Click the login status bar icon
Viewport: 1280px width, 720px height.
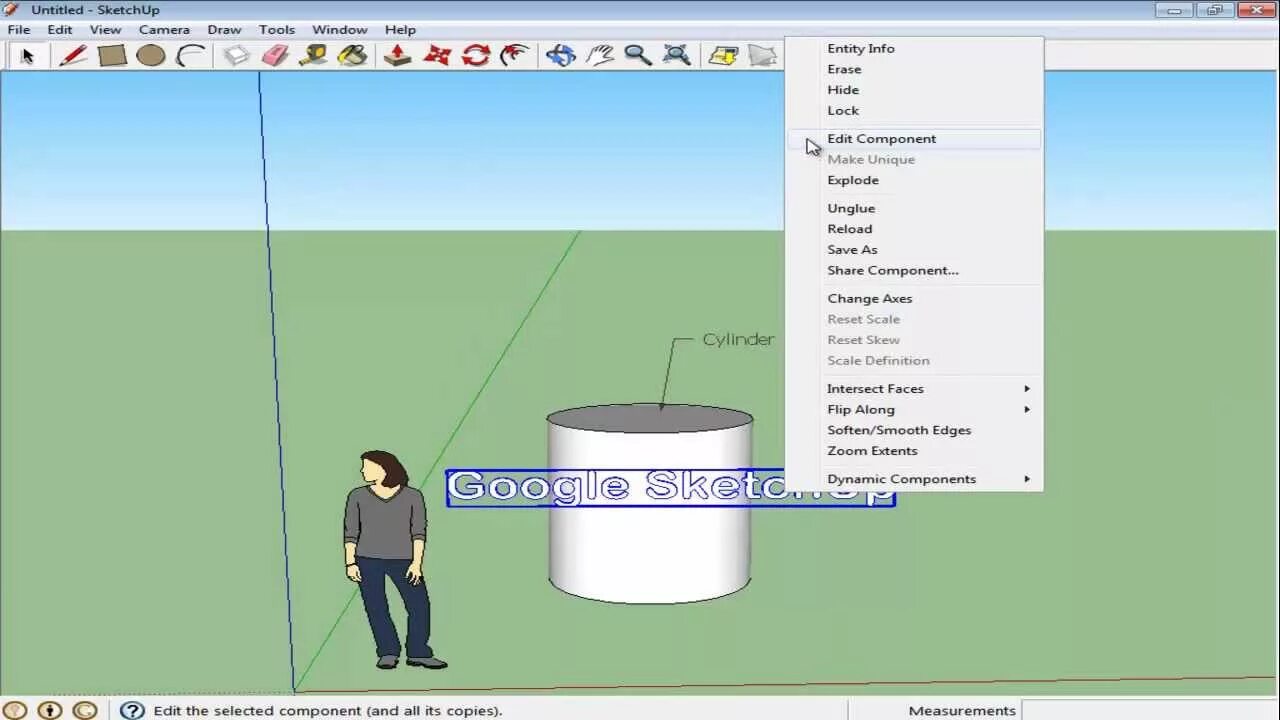(85, 710)
